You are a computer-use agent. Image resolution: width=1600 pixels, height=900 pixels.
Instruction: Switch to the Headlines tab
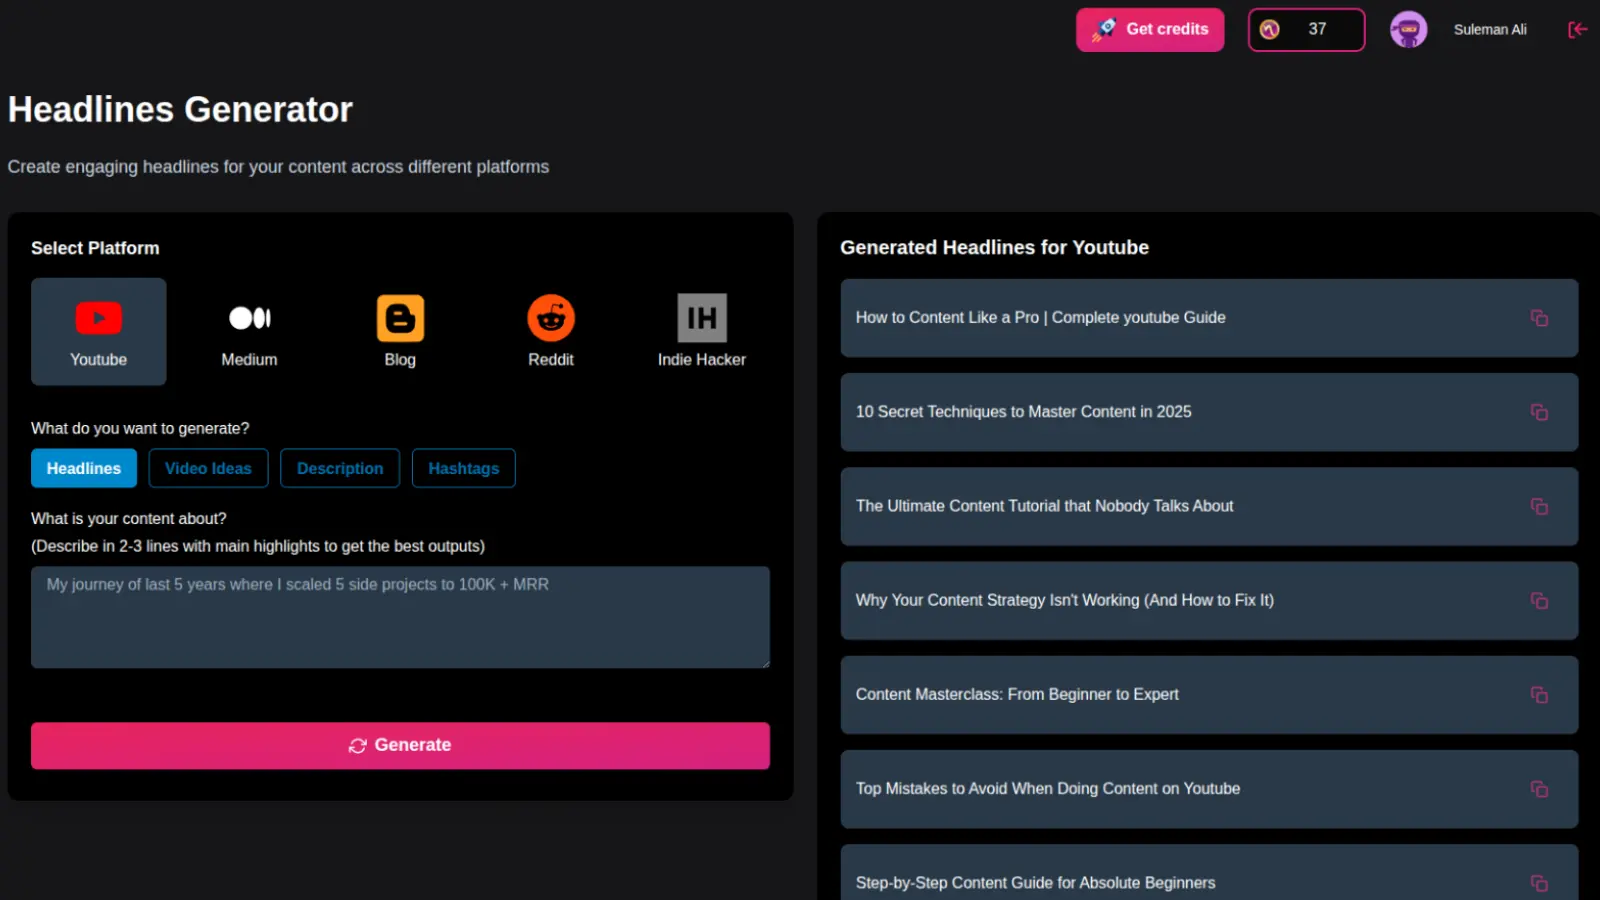click(84, 468)
